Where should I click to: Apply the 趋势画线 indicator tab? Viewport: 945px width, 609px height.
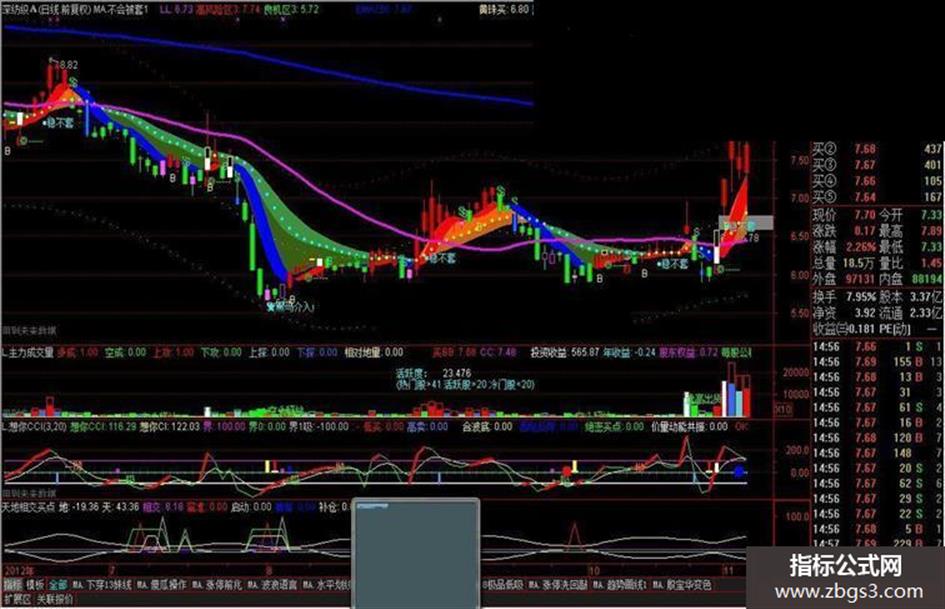(x=620, y=585)
